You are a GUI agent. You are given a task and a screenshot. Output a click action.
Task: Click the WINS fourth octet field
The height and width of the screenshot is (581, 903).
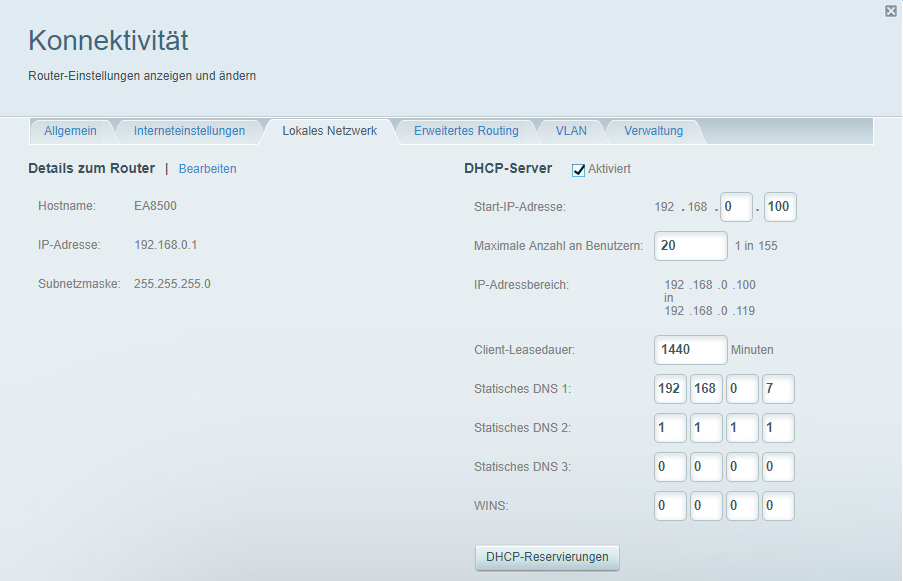pyautogui.click(x=779, y=506)
